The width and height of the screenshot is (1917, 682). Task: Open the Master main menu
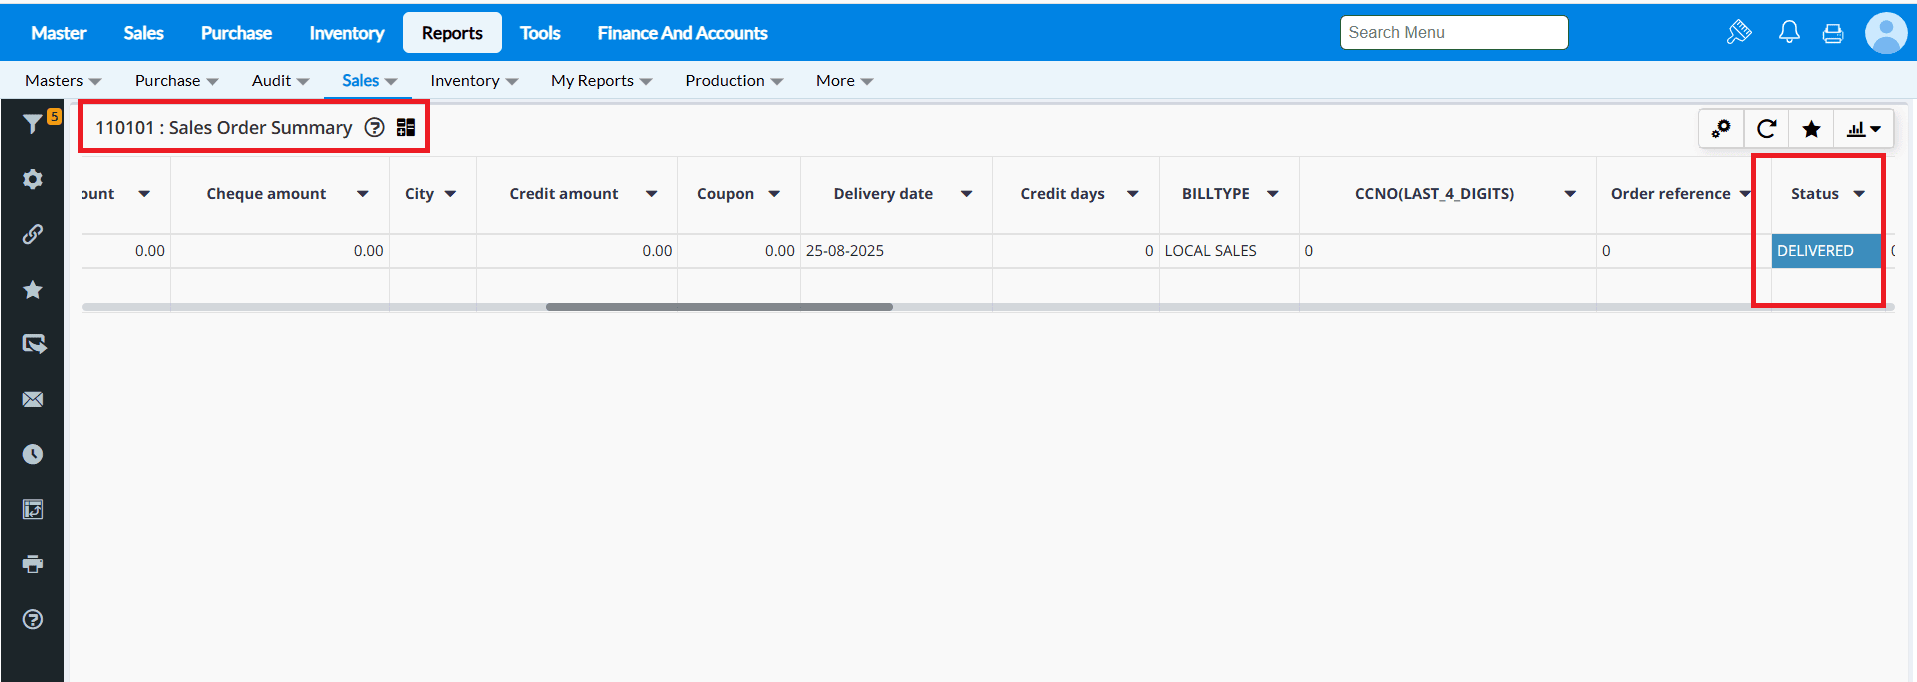click(58, 33)
